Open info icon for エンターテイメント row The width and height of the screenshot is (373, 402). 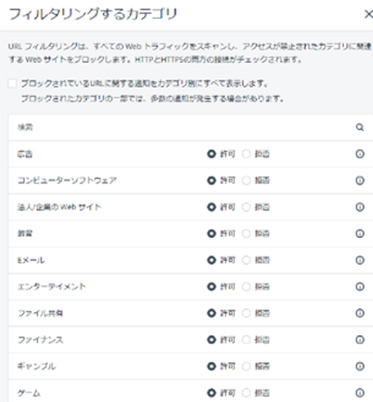[x=360, y=287]
